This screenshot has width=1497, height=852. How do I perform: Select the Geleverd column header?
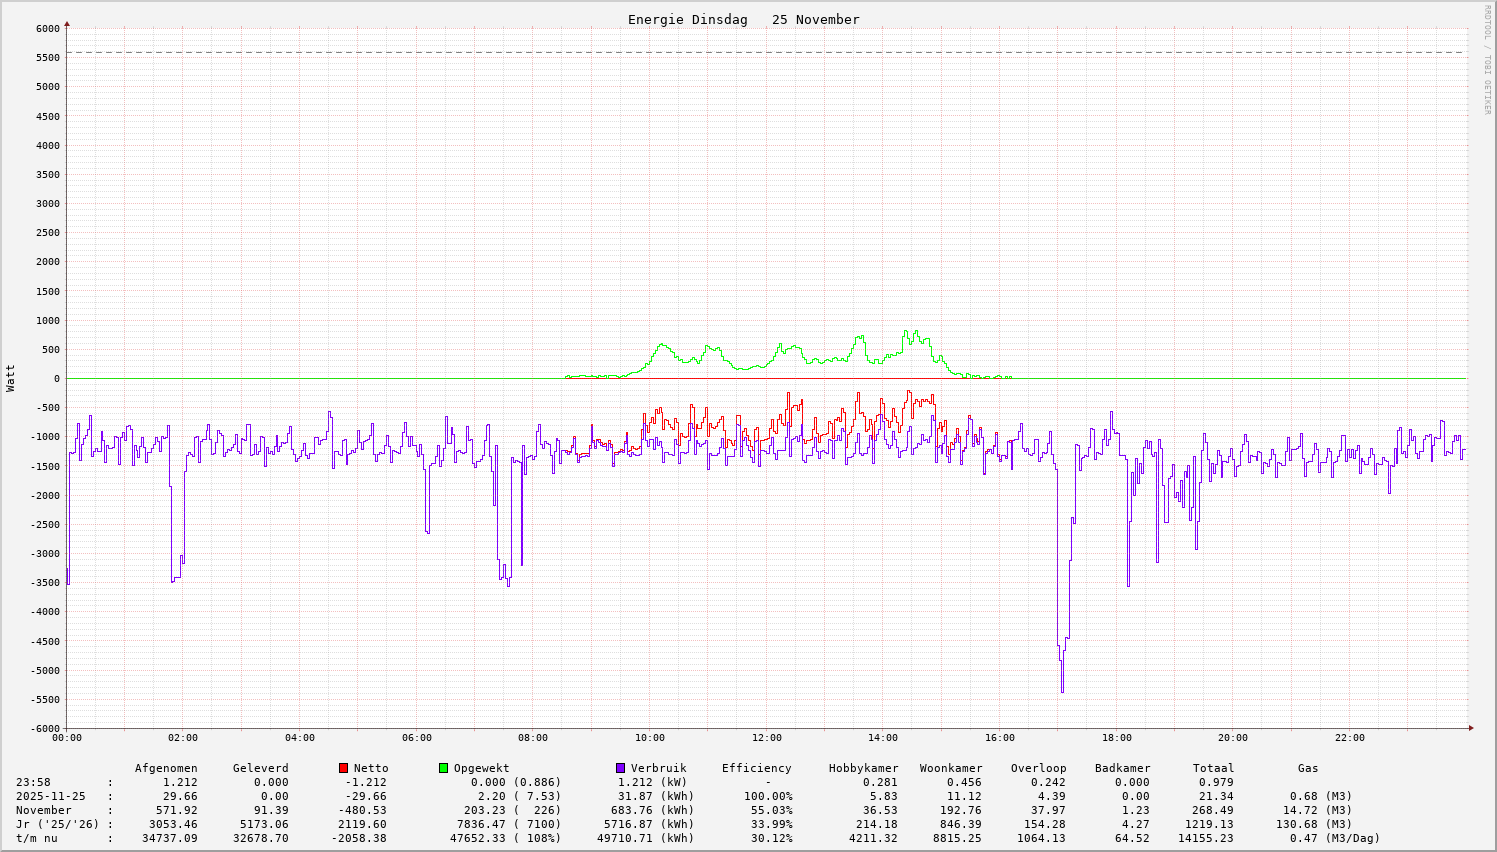(x=260, y=769)
